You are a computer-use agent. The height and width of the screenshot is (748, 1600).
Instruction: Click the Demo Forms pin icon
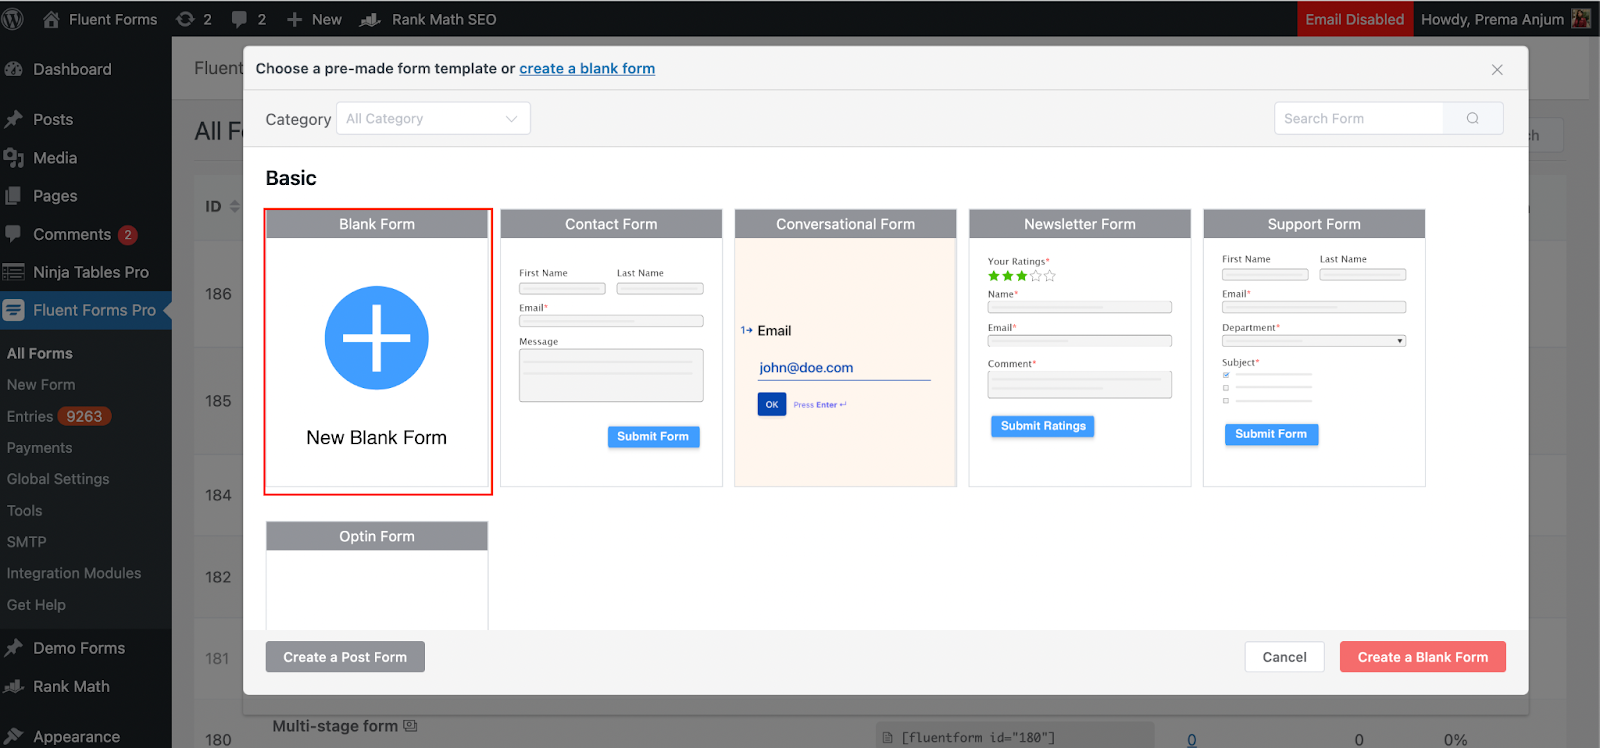pos(14,648)
